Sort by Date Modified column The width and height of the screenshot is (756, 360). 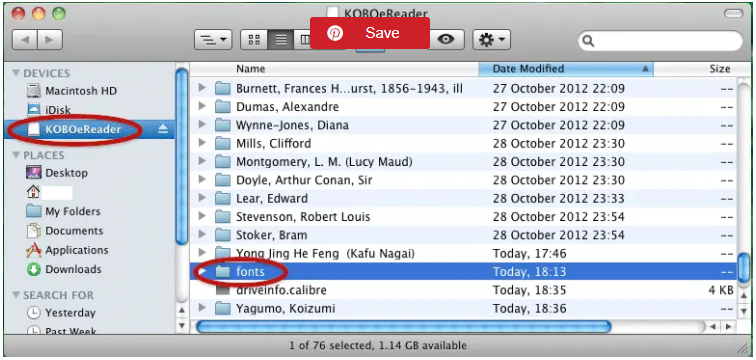pyautogui.click(x=566, y=69)
